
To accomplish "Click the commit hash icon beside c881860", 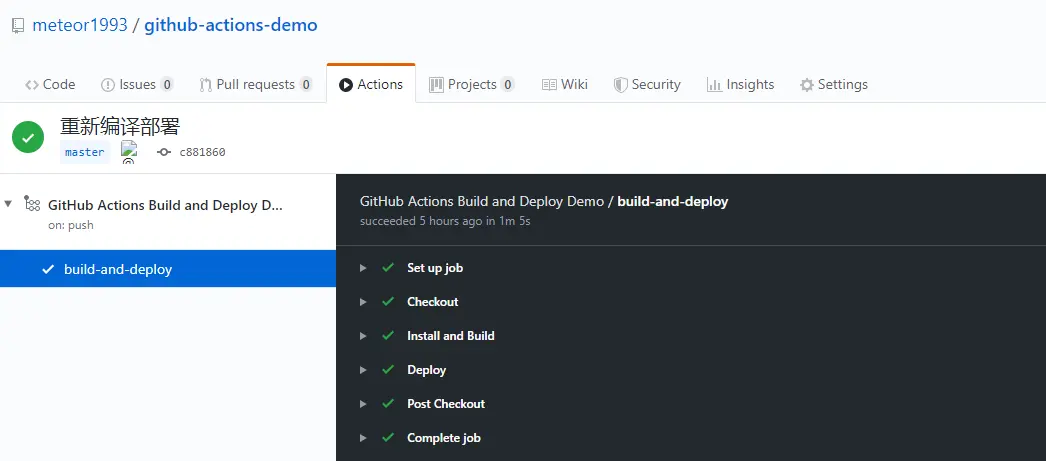I will 164,152.
